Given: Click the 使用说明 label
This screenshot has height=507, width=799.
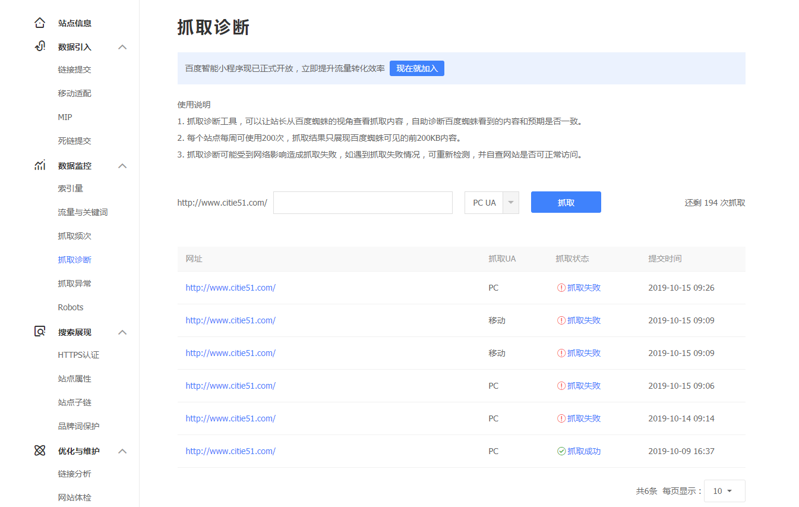Looking at the screenshot, I should [x=194, y=104].
